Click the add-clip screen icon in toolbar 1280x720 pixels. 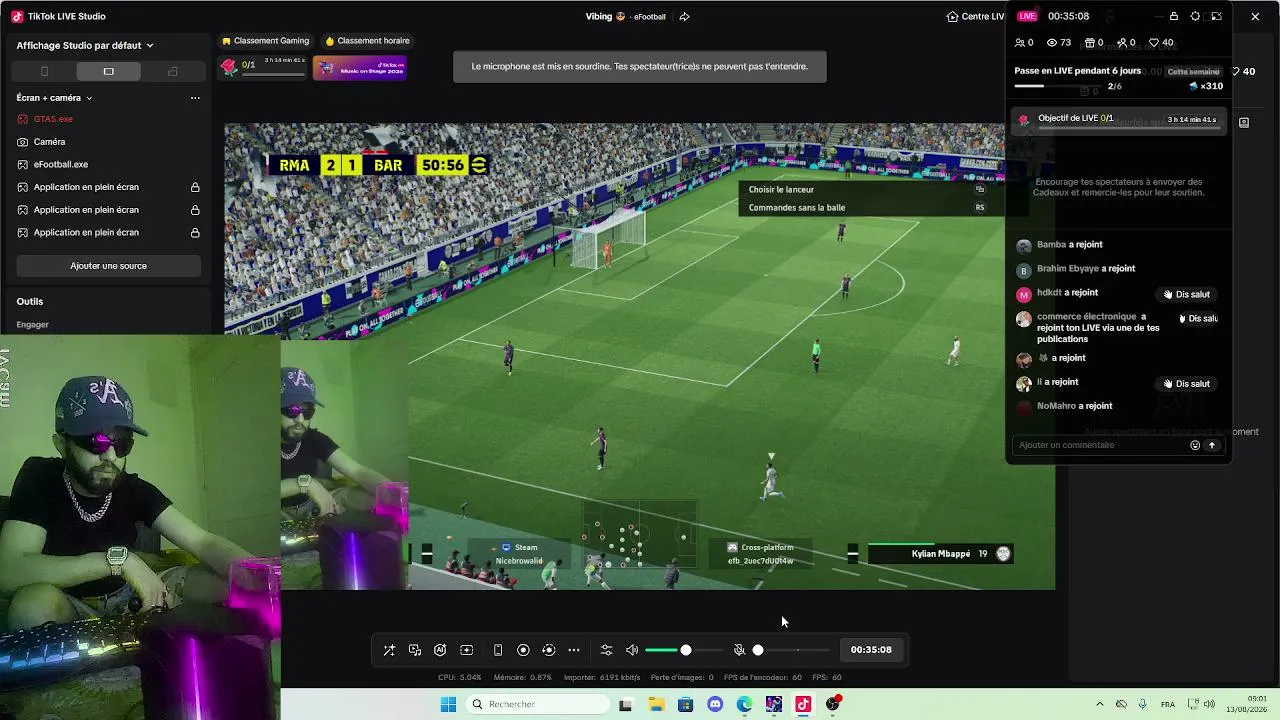pos(467,650)
